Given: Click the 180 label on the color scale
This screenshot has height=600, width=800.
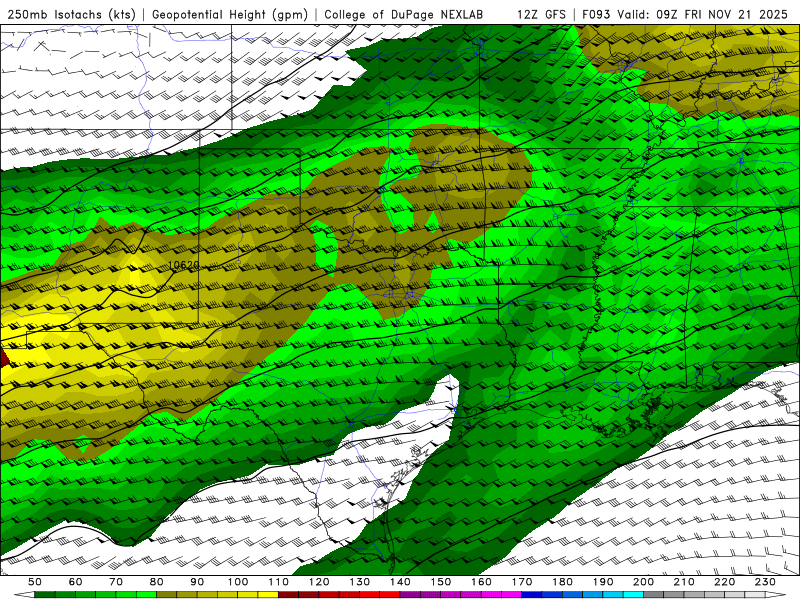Looking at the screenshot, I should (562, 582).
